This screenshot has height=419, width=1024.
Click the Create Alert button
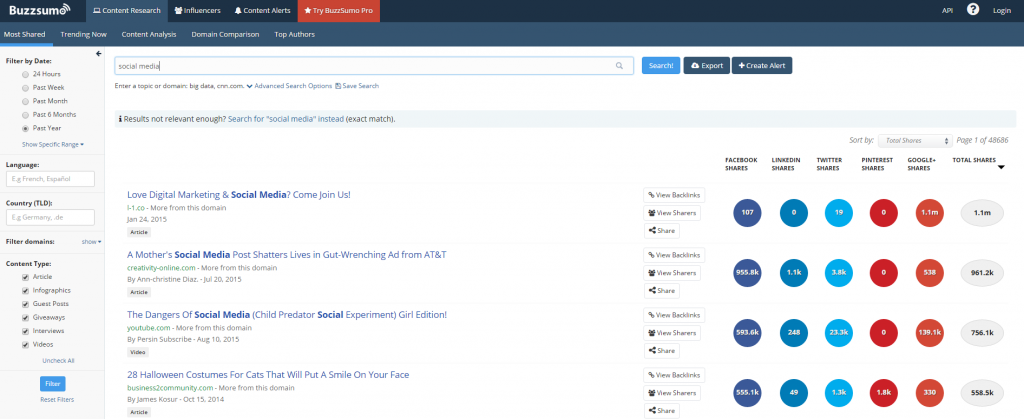tap(762, 66)
